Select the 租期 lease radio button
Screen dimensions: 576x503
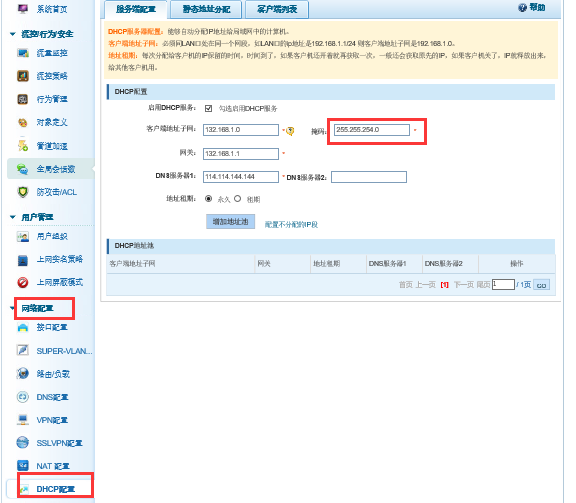[x=238, y=199]
